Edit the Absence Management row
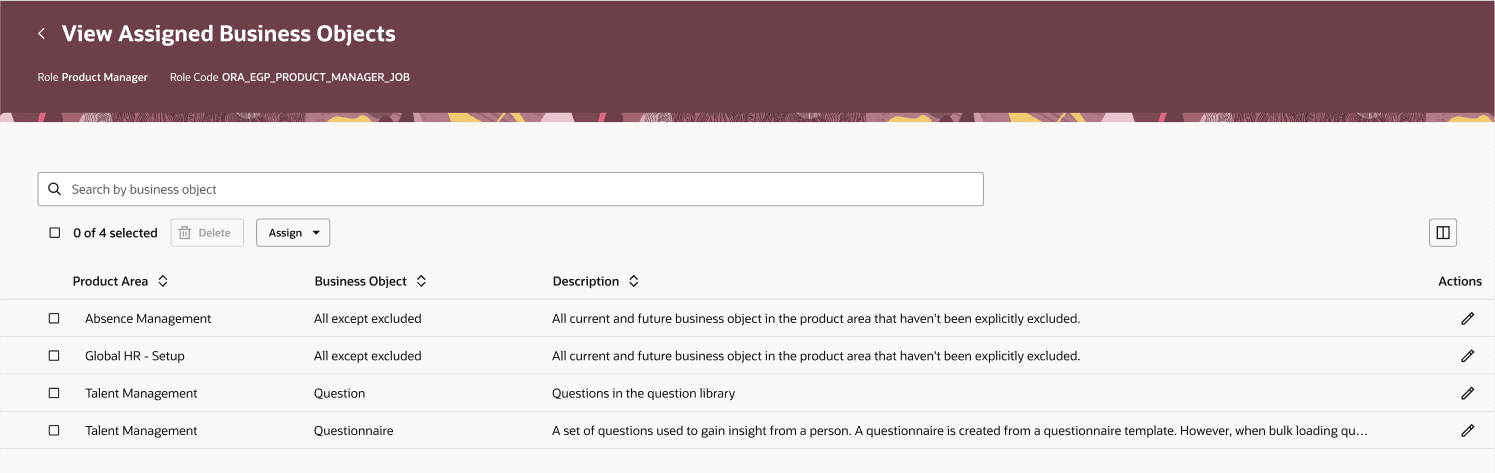 (1467, 318)
